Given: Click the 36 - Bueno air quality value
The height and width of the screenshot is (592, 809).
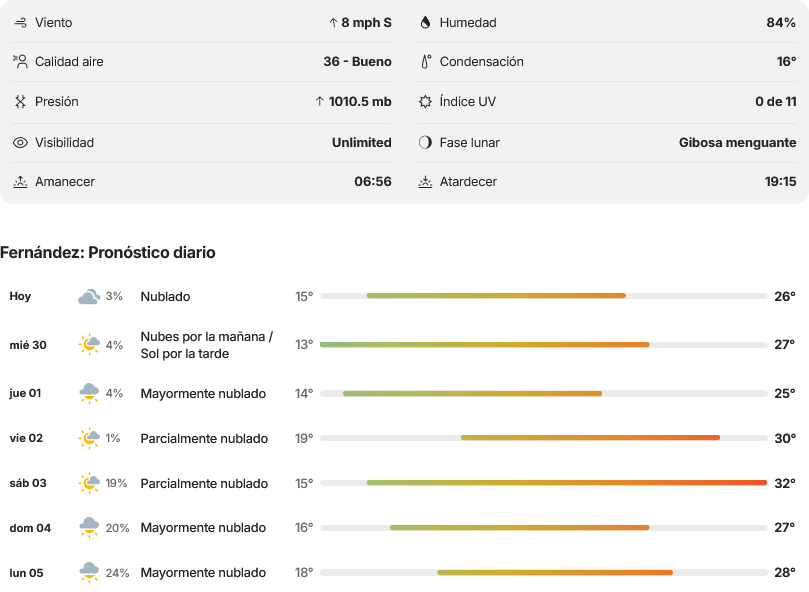Looking at the screenshot, I should pyautogui.click(x=357, y=61).
